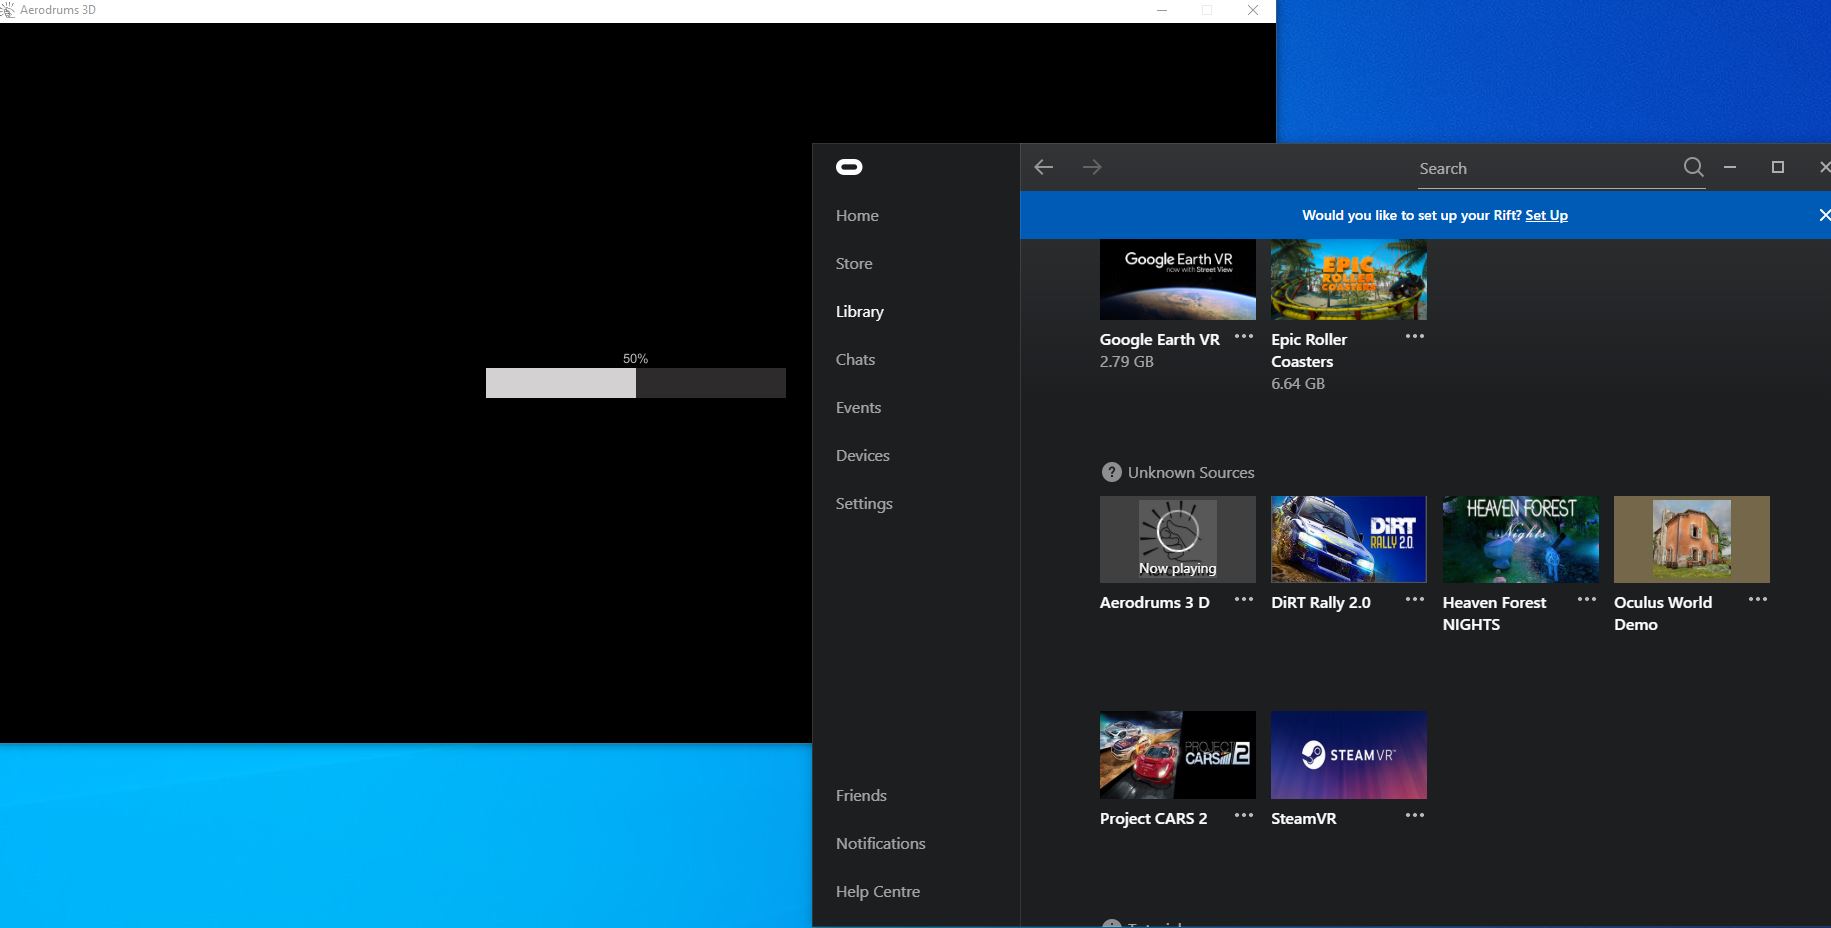Open Home in Oculus sidebar

(x=857, y=215)
